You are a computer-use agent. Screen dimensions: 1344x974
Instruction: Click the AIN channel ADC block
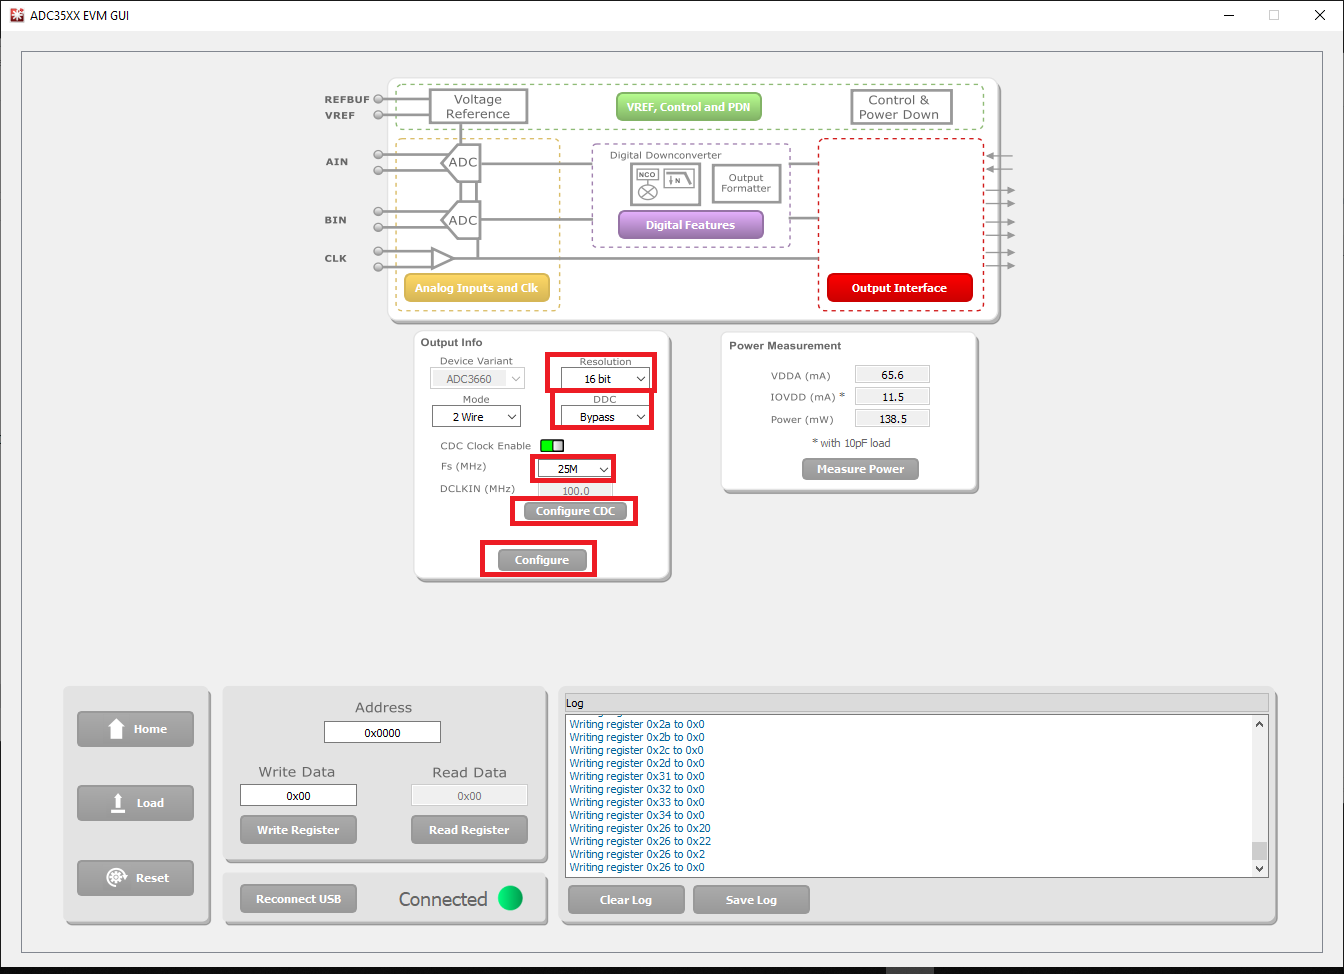click(461, 162)
